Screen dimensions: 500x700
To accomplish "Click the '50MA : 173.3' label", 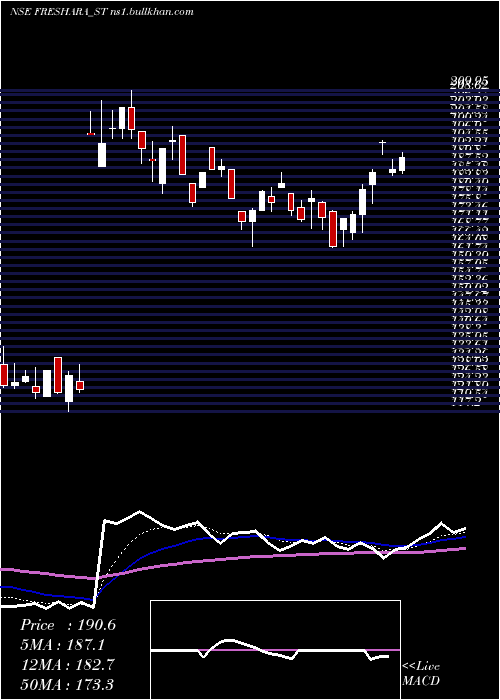I will point(67,684).
